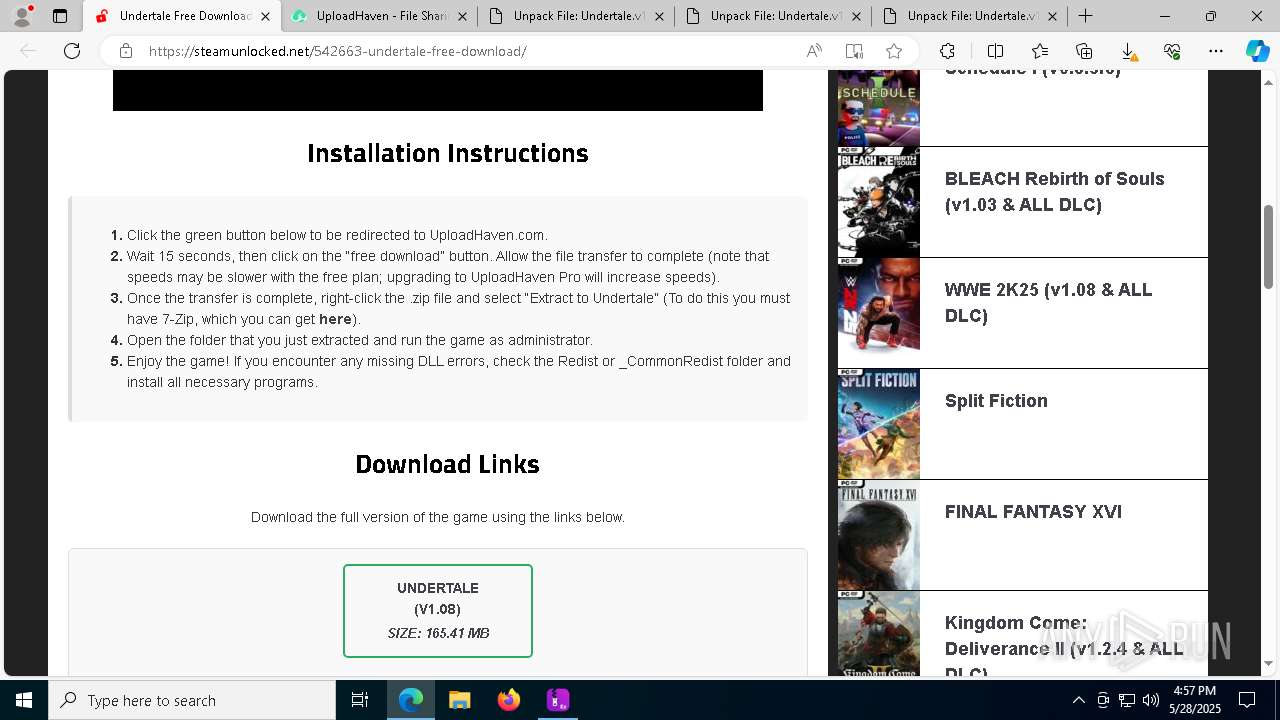Open Settings and more menu
Screen dimensions: 1280x720
(1216, 51)
